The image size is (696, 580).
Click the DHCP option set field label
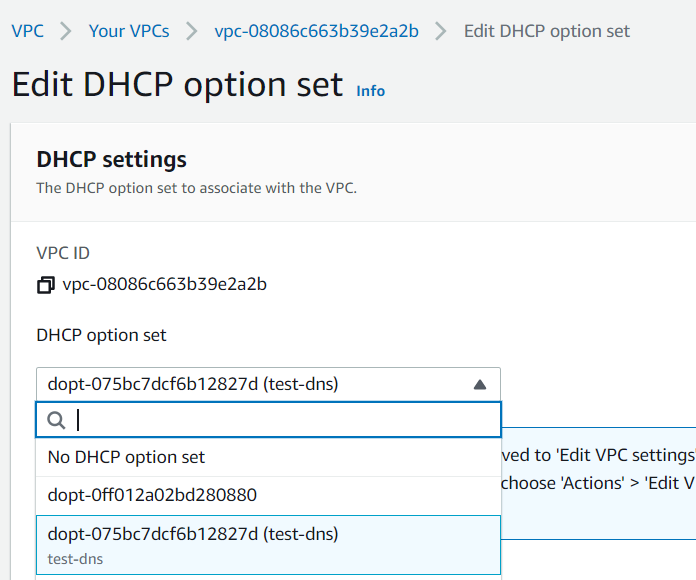click(x=101, y=335)
